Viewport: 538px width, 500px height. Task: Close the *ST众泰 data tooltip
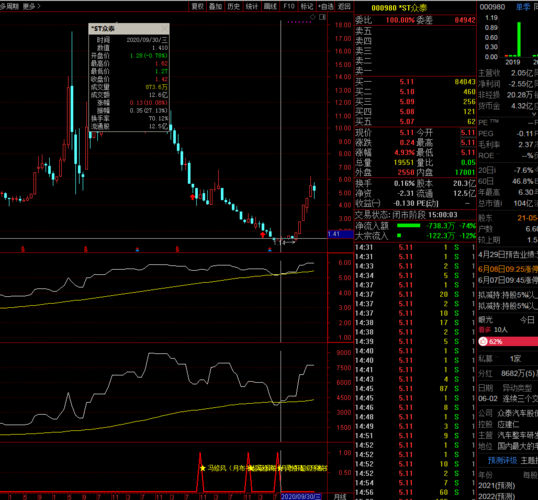coord(164,28)
